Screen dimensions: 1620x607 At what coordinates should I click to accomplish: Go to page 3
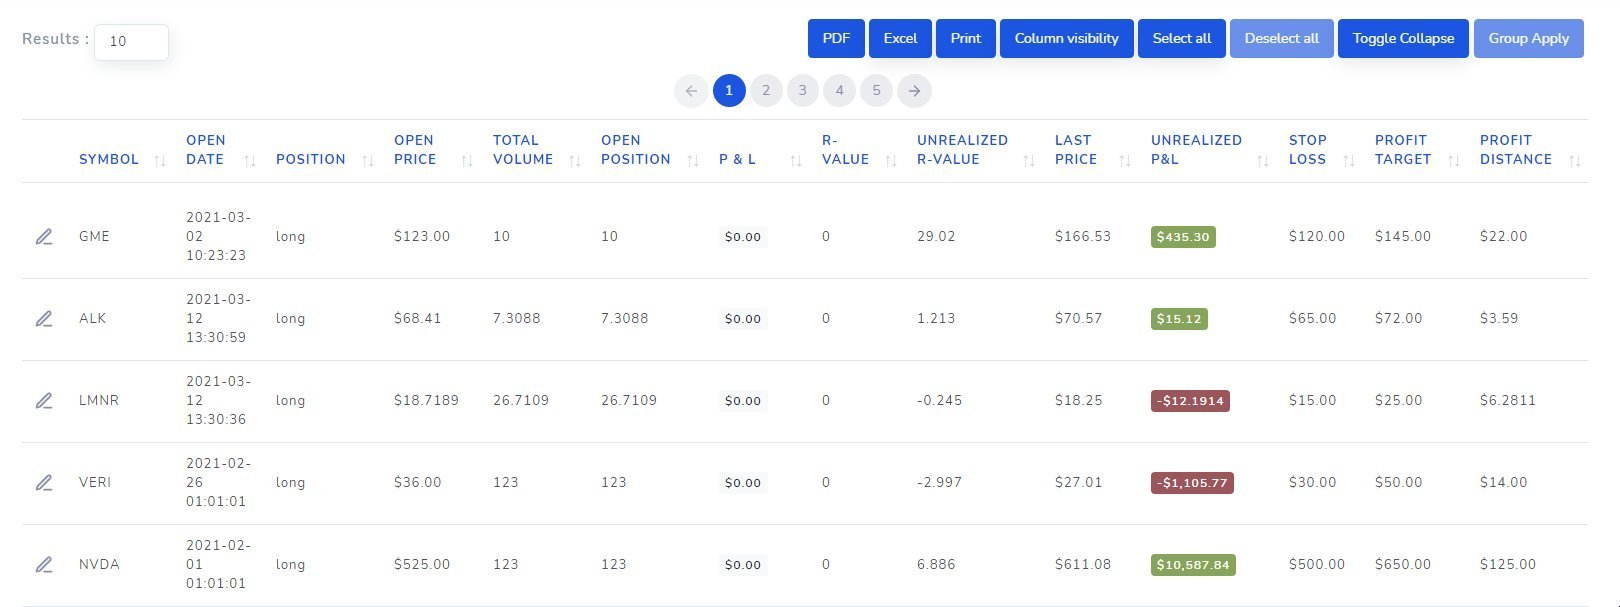(x=802, y=91)
